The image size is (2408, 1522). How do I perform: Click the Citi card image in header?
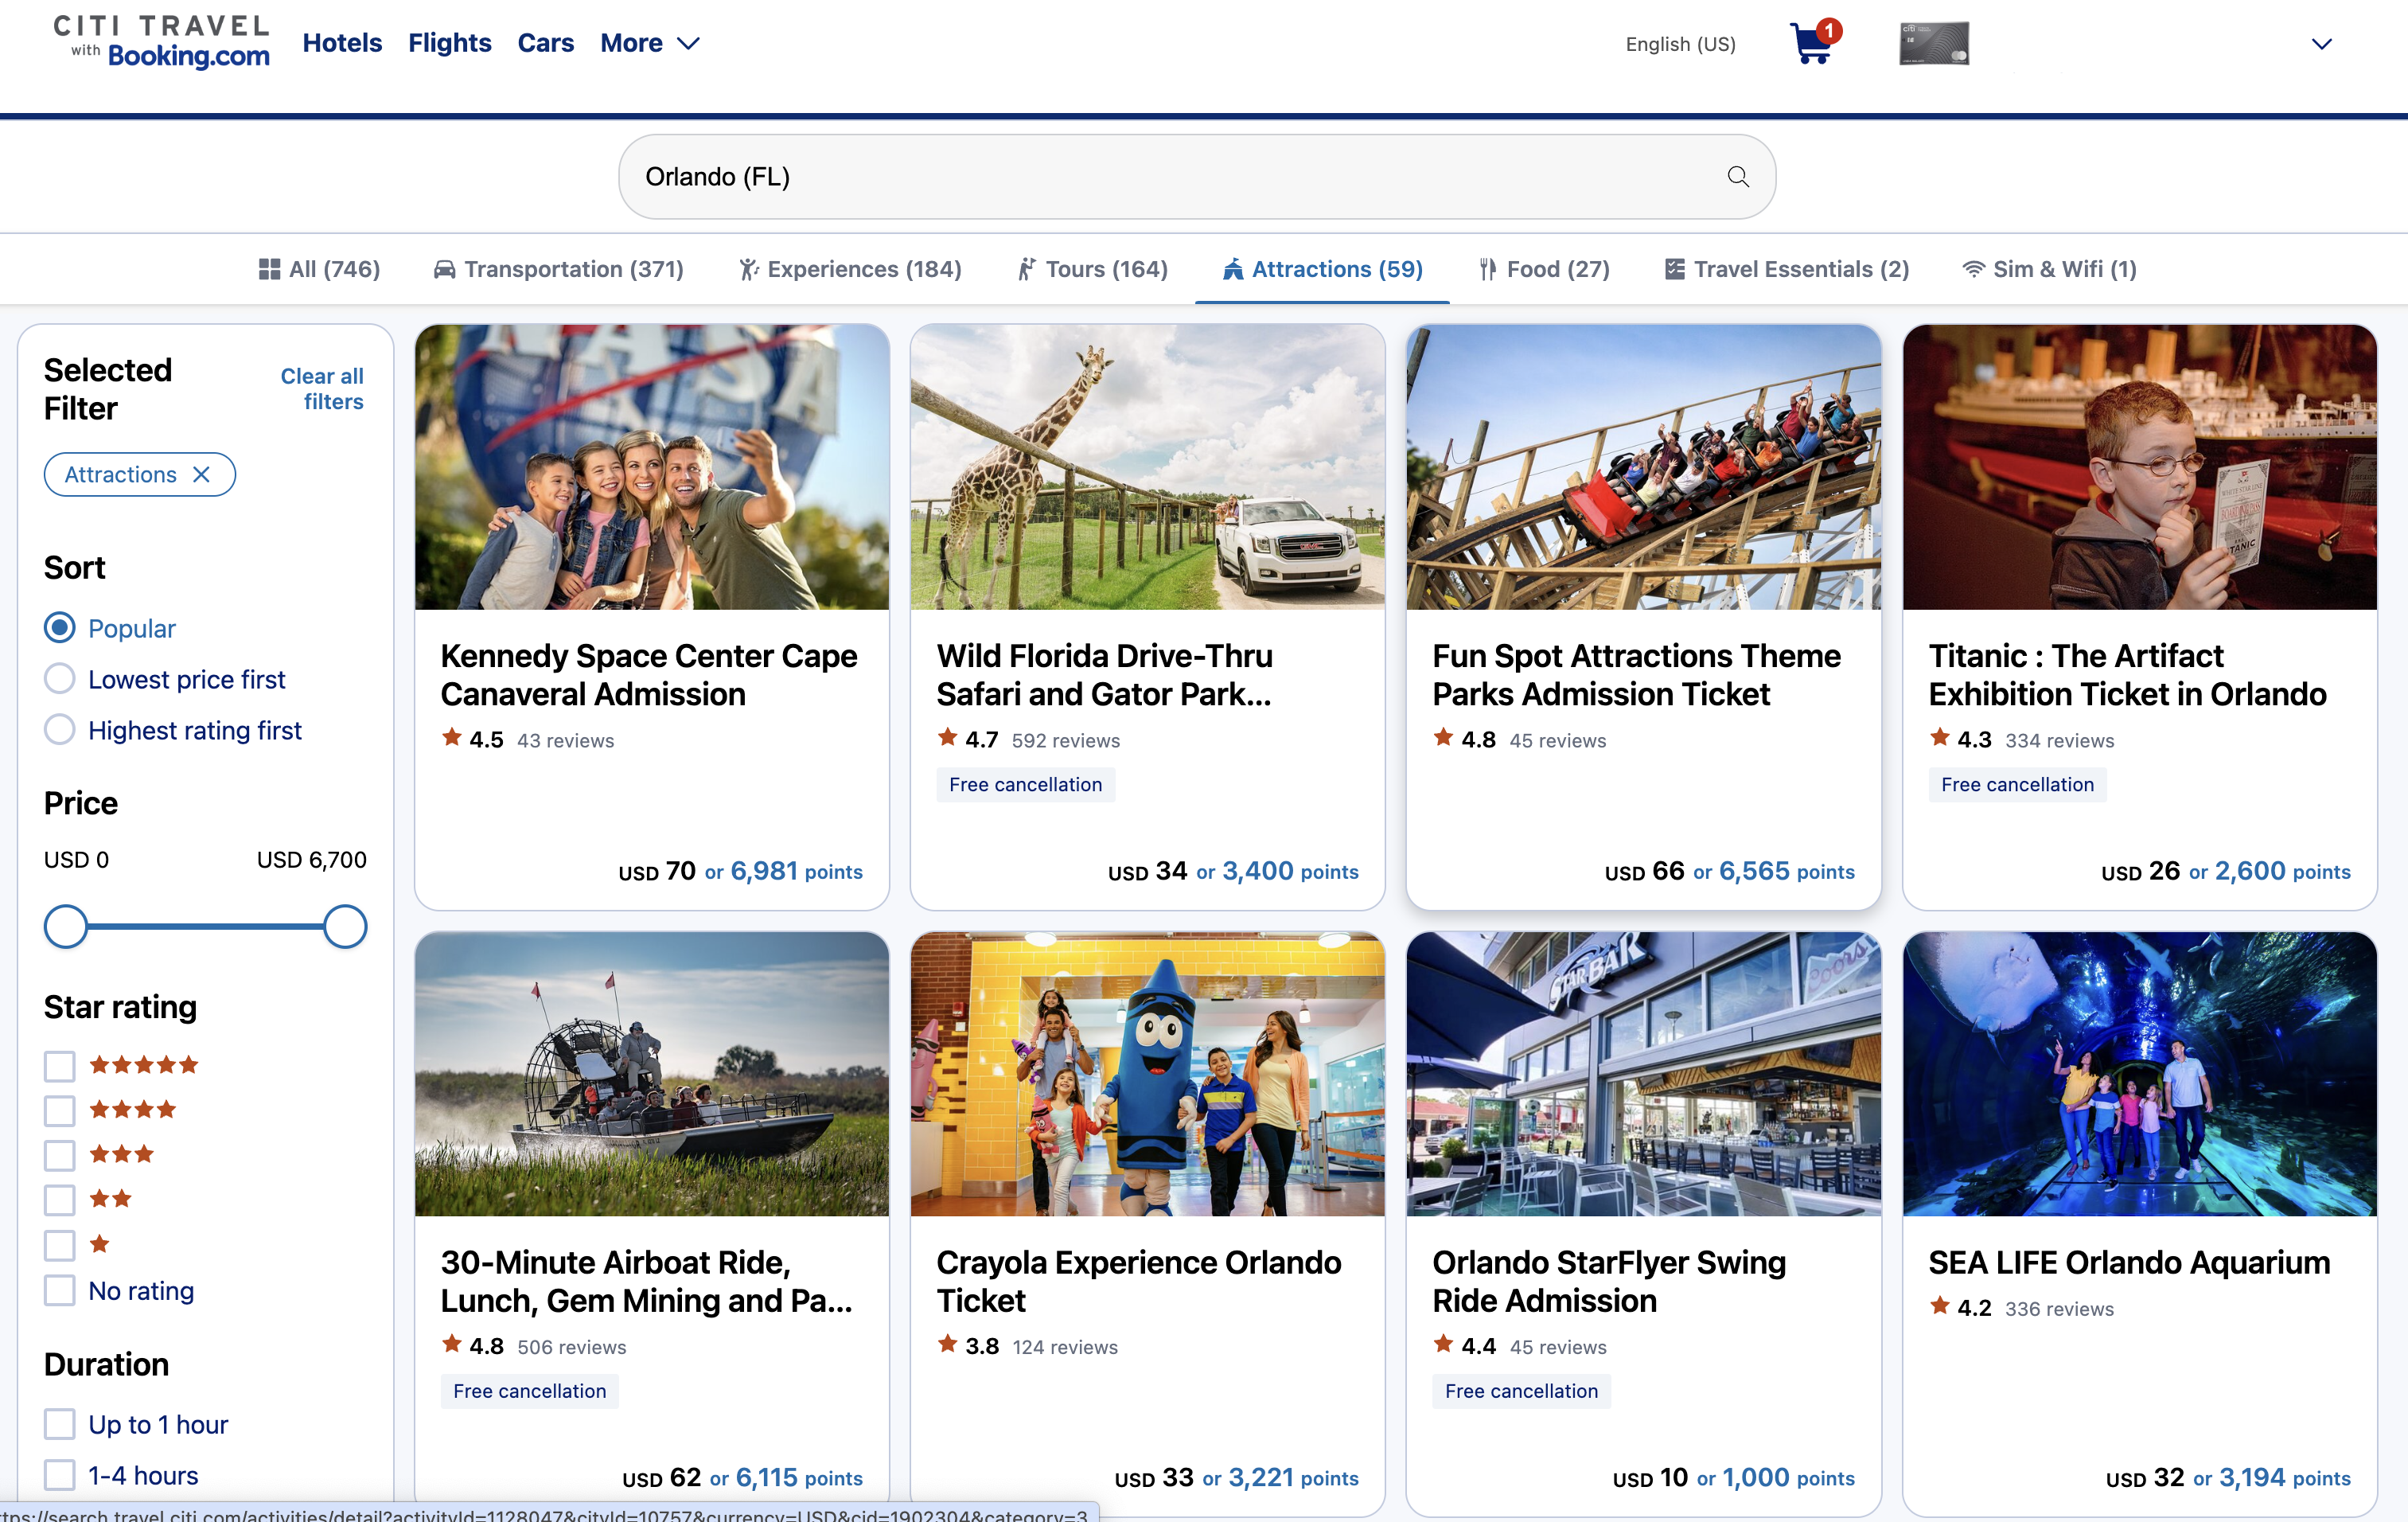1934,43
